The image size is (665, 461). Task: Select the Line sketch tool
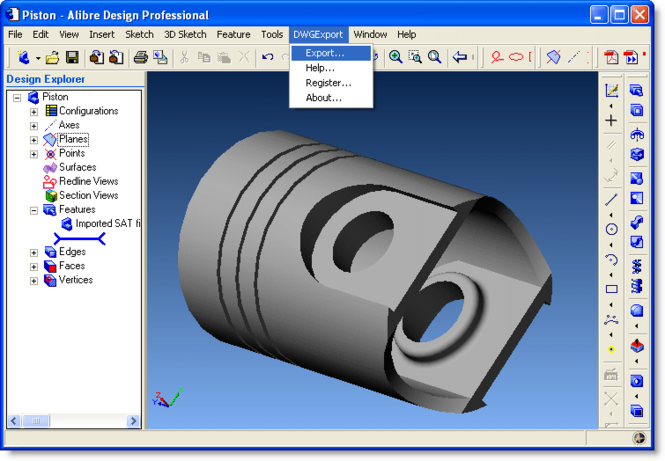click(x=611, y=199)
